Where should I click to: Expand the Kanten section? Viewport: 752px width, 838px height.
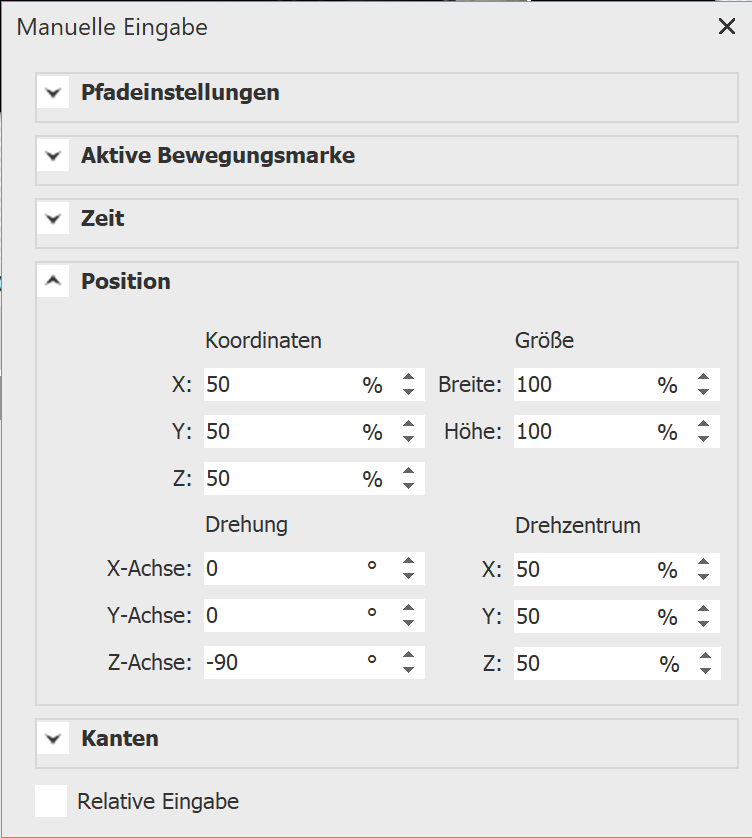(x=53, y=740)
